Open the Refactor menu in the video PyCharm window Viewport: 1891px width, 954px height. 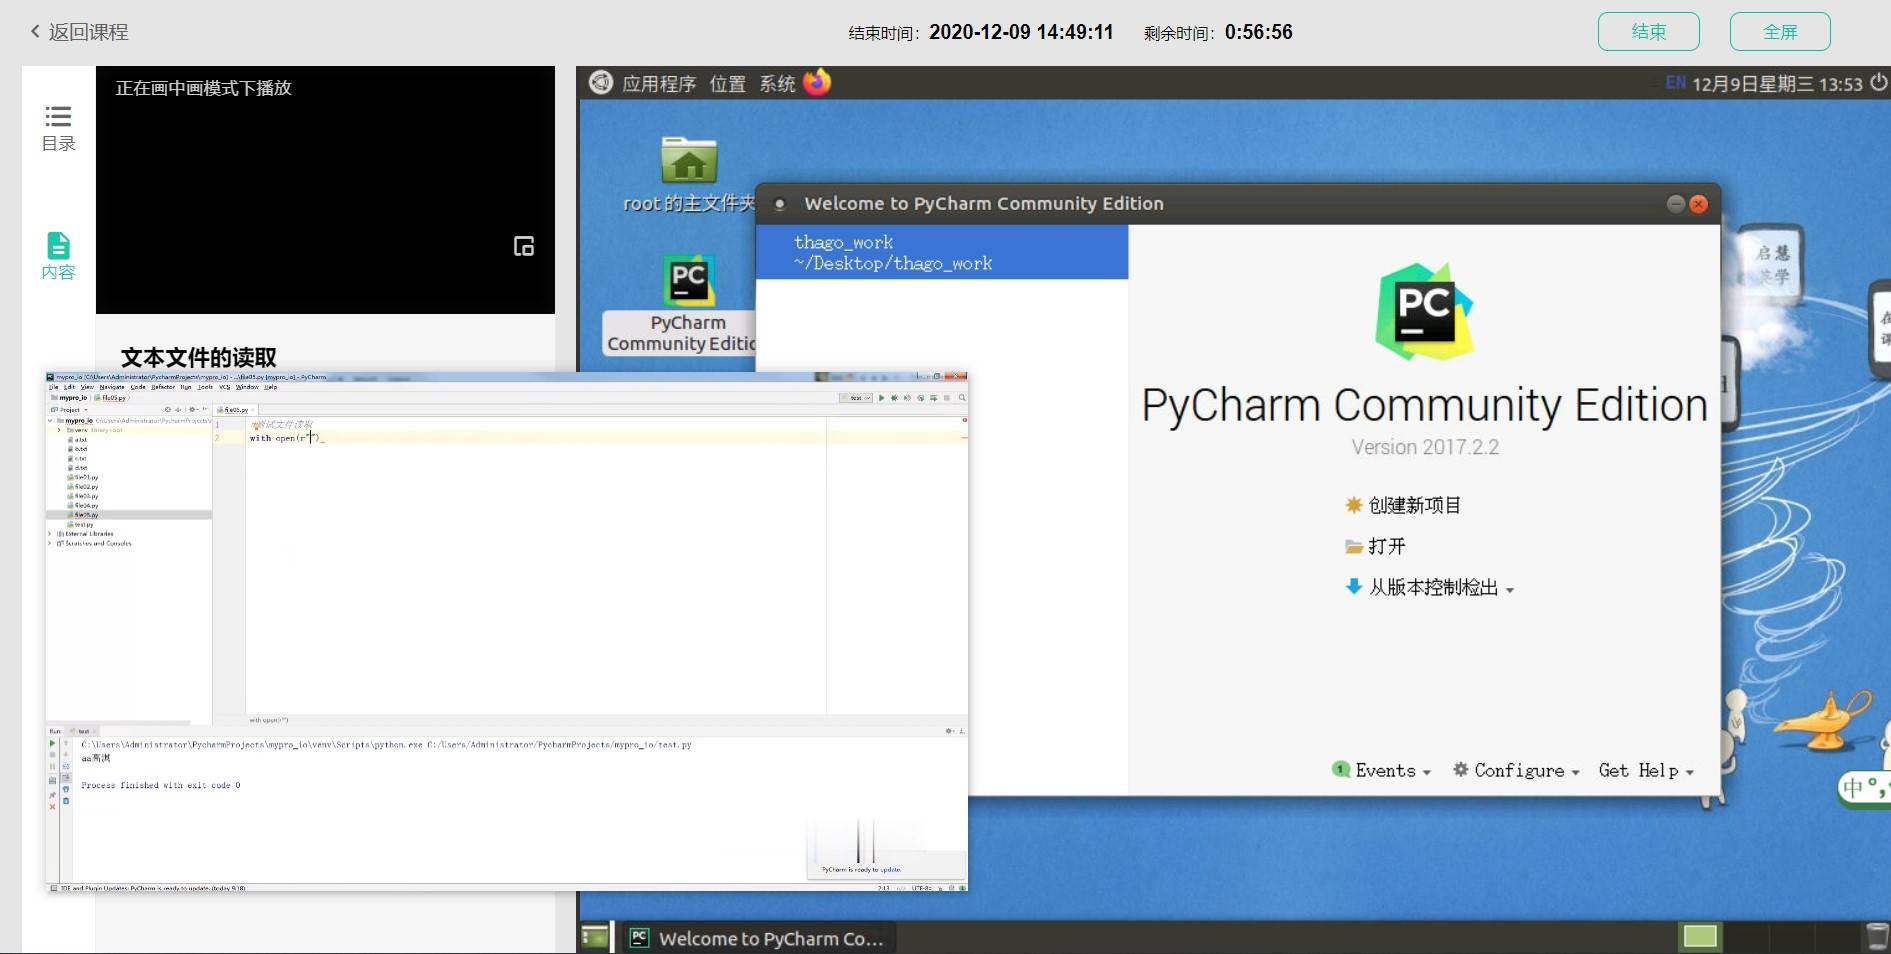pyautogui.click(x=163, y=387)
